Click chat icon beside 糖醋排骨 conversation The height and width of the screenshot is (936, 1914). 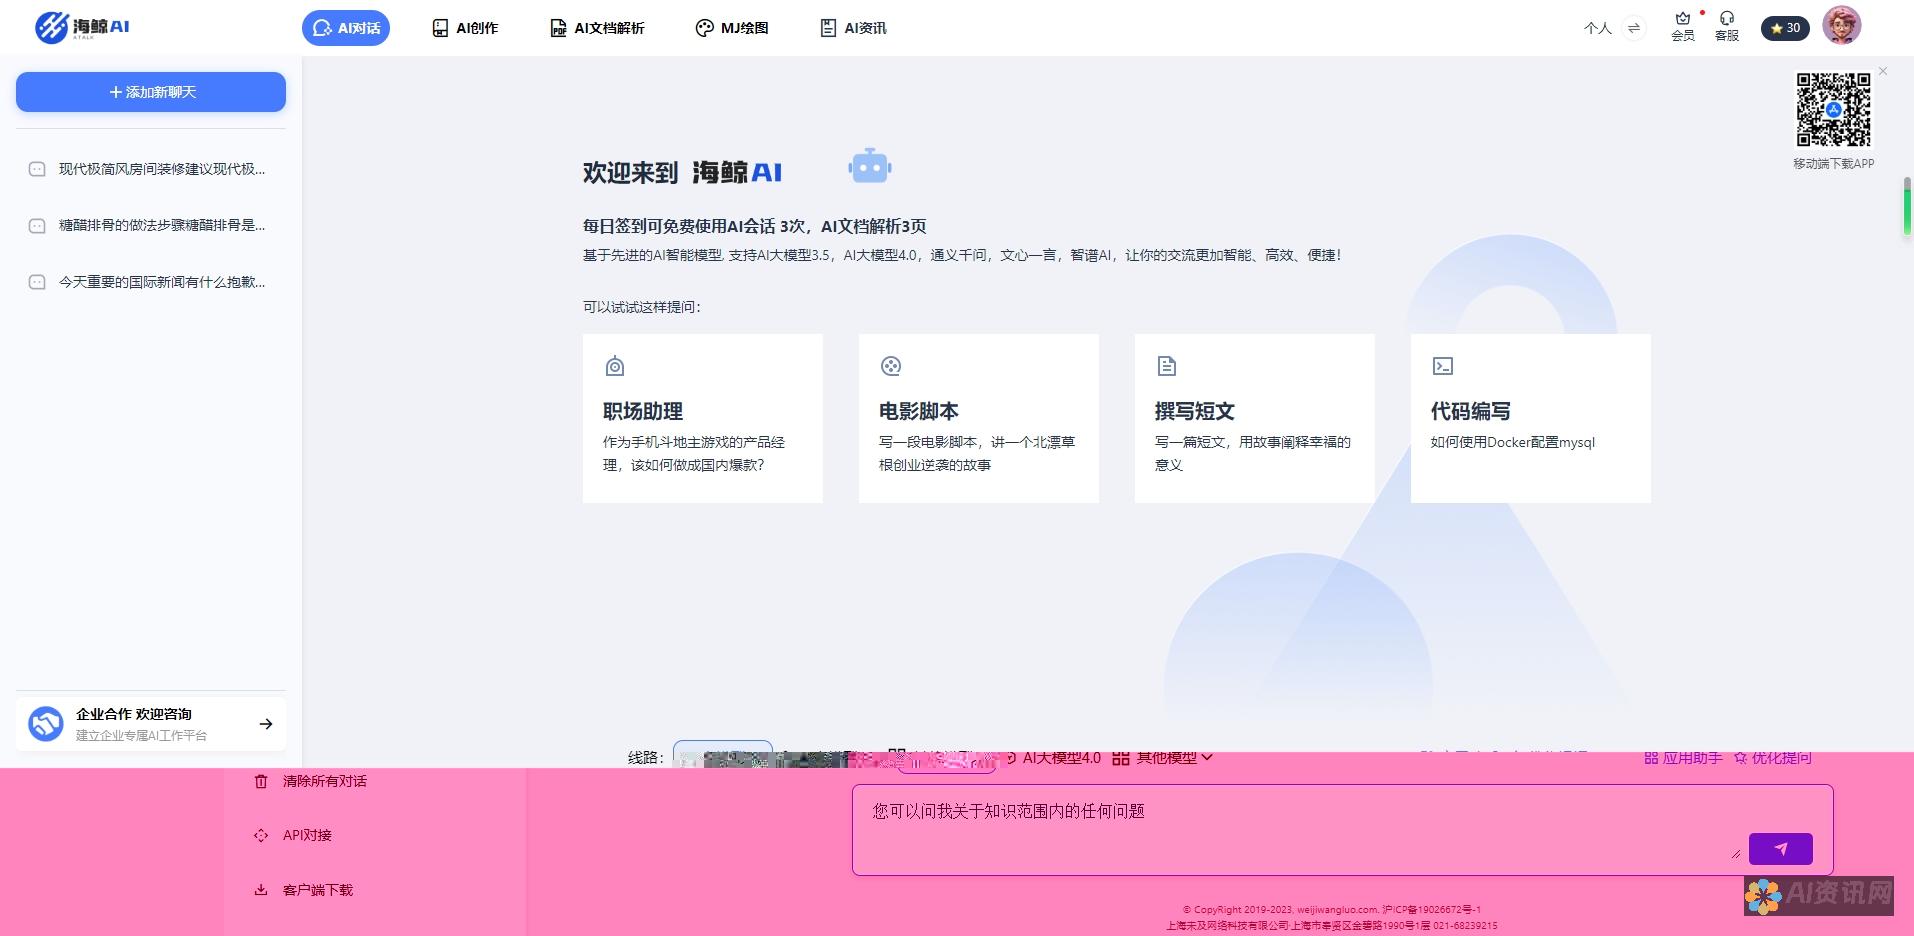pos(37,226)
